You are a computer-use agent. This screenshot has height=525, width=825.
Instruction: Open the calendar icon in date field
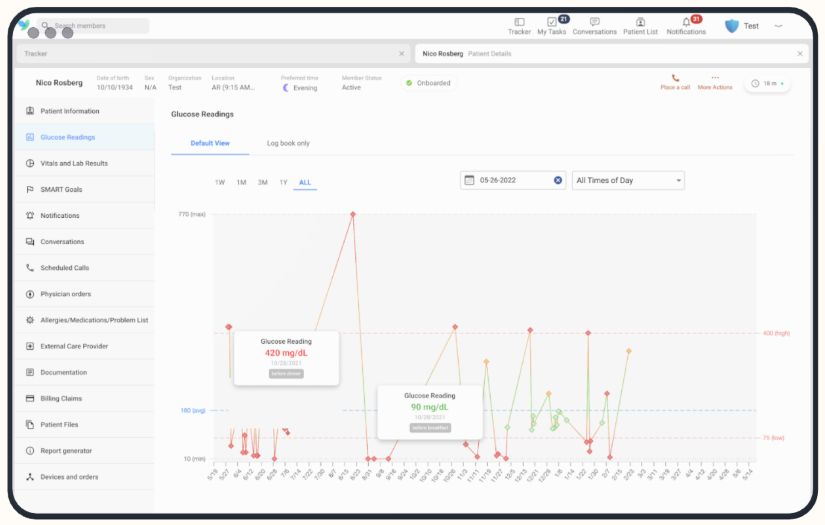(469, 180)
